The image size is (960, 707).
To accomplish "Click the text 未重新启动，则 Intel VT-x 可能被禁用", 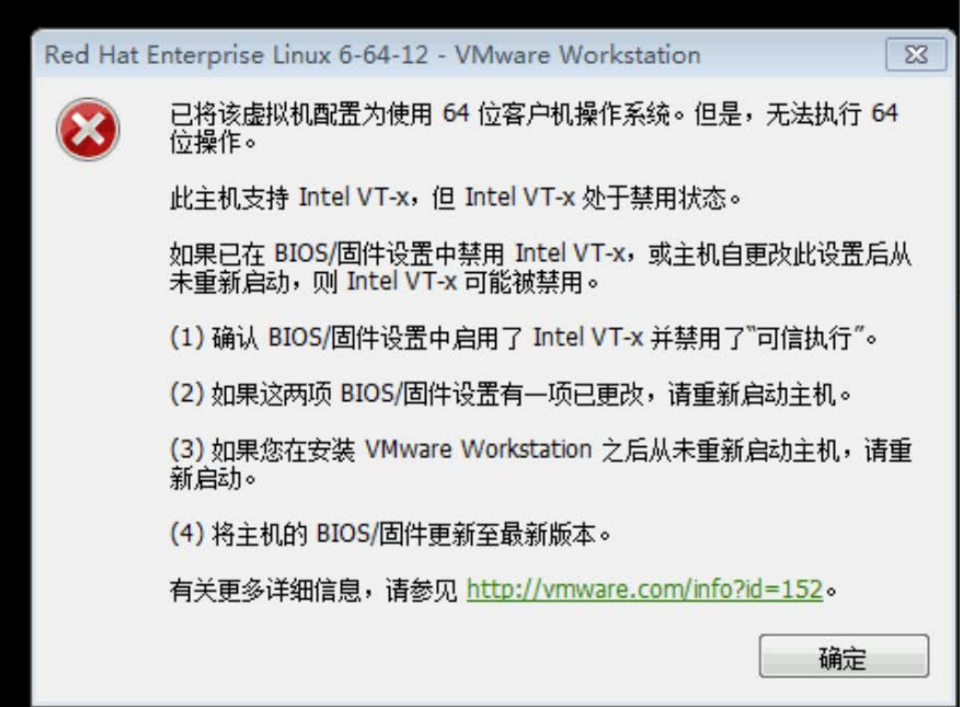I will [x=383, y=282].
